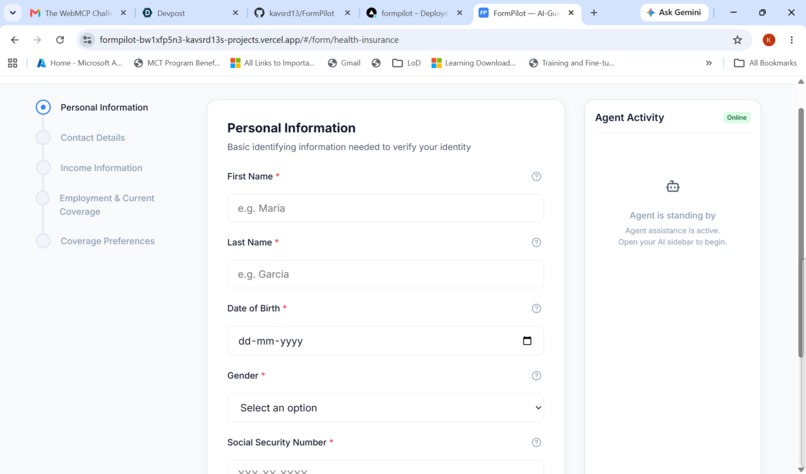Click the browser address bar URL
The width and height of the screenshot is (806, 474).
tap(249, 40)
